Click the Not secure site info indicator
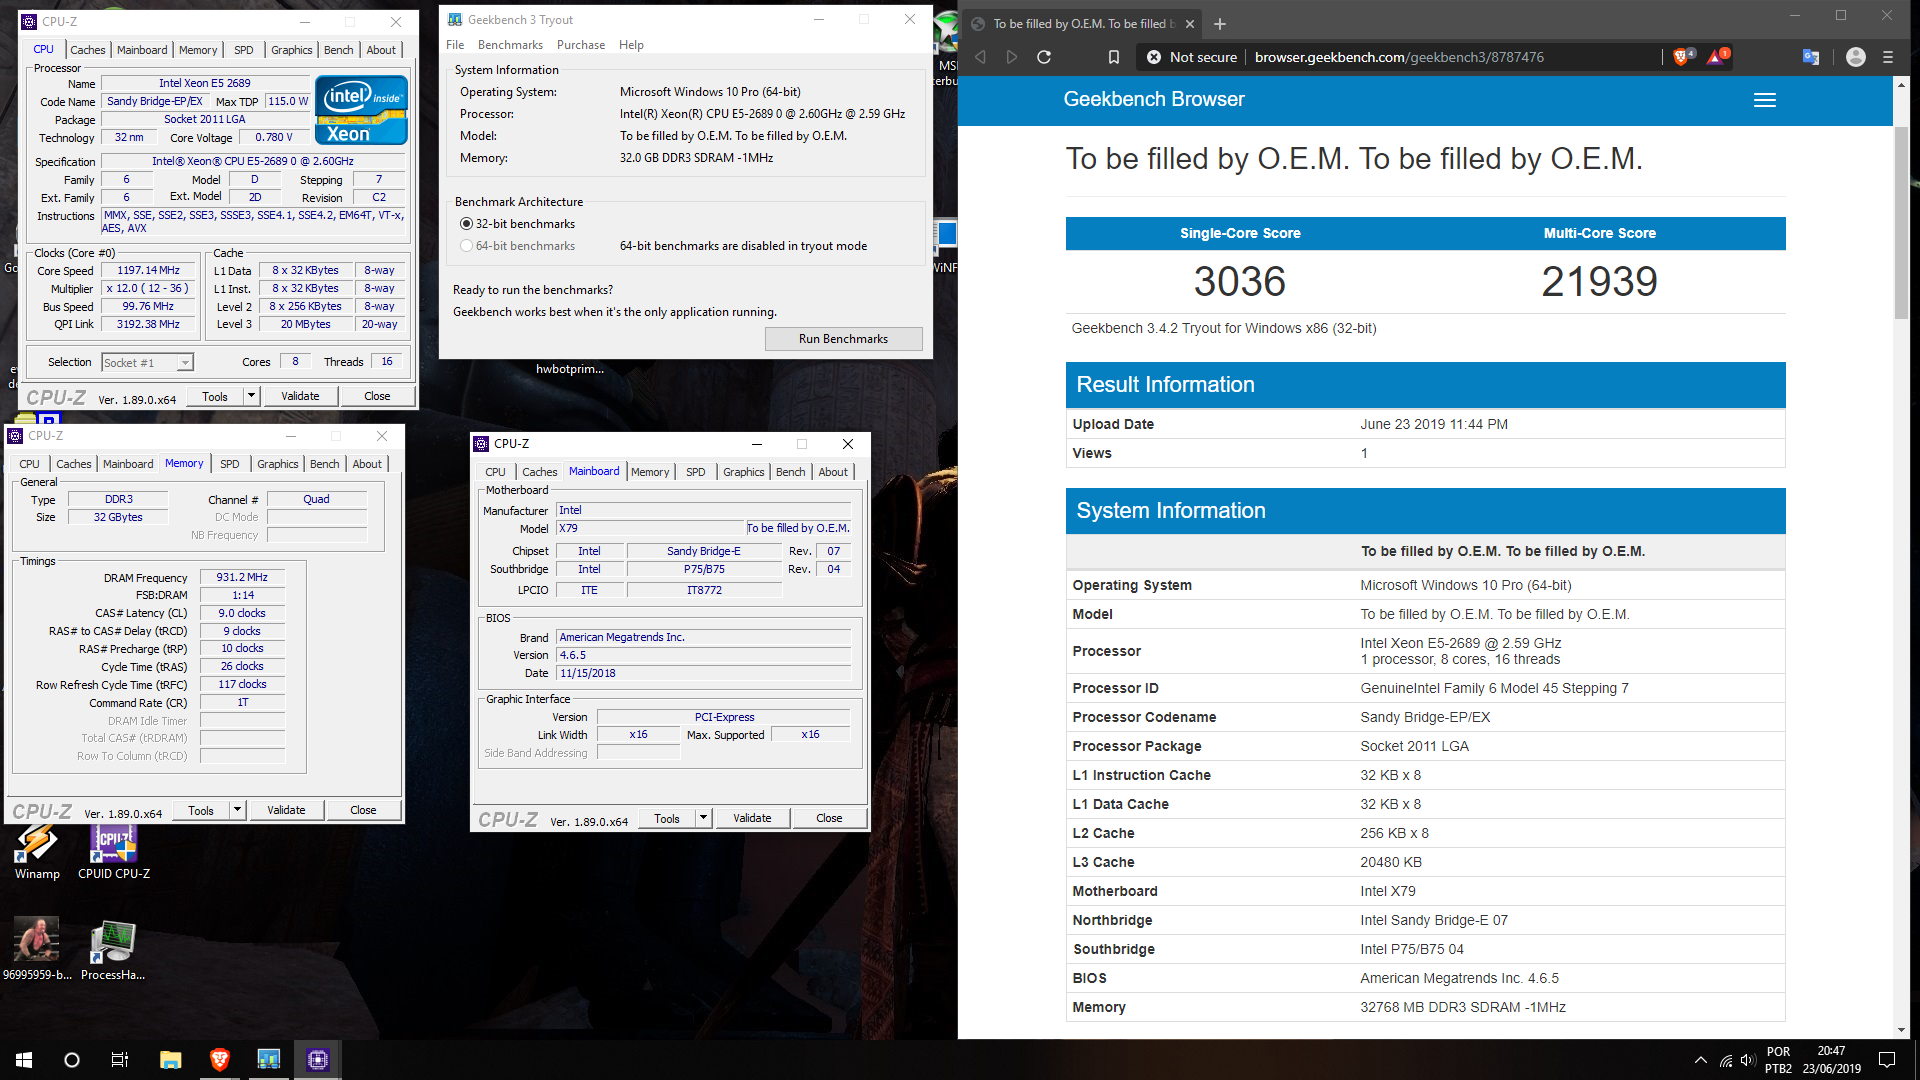 [x=1192, y=57]
